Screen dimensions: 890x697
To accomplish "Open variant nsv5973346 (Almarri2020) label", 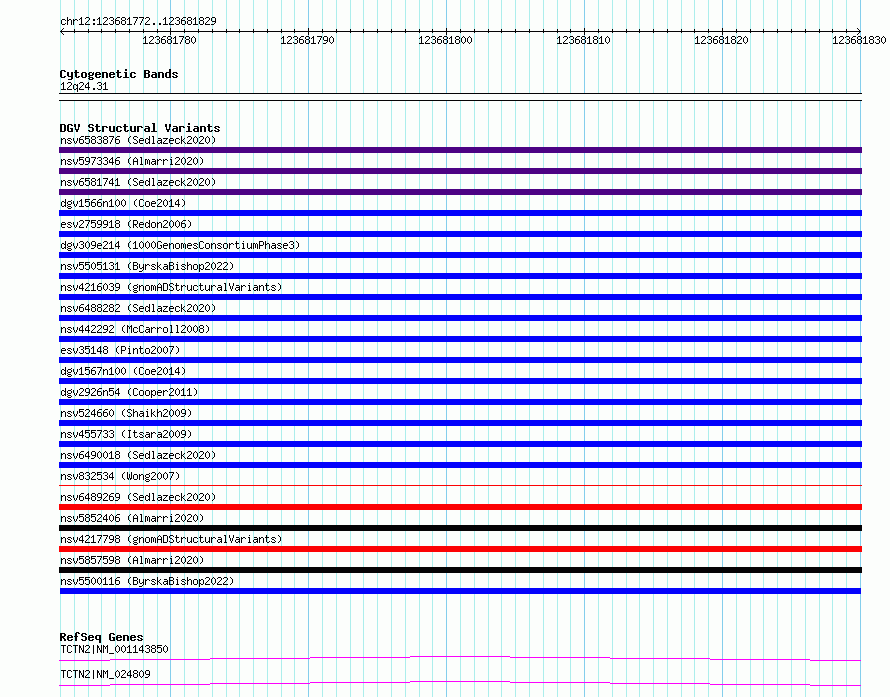I will (x=132, y=161).
